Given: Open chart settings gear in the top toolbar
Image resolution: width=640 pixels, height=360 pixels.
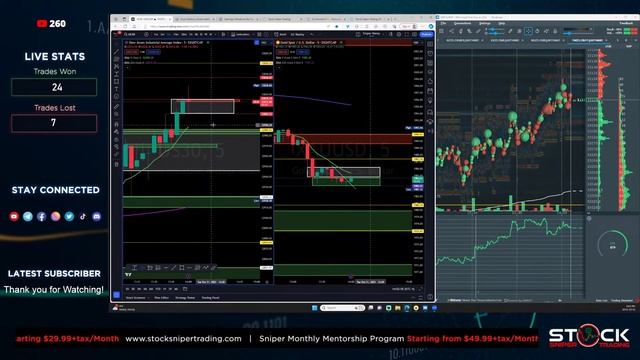Looking at the screenshot, I should click(x=398, y=34).
